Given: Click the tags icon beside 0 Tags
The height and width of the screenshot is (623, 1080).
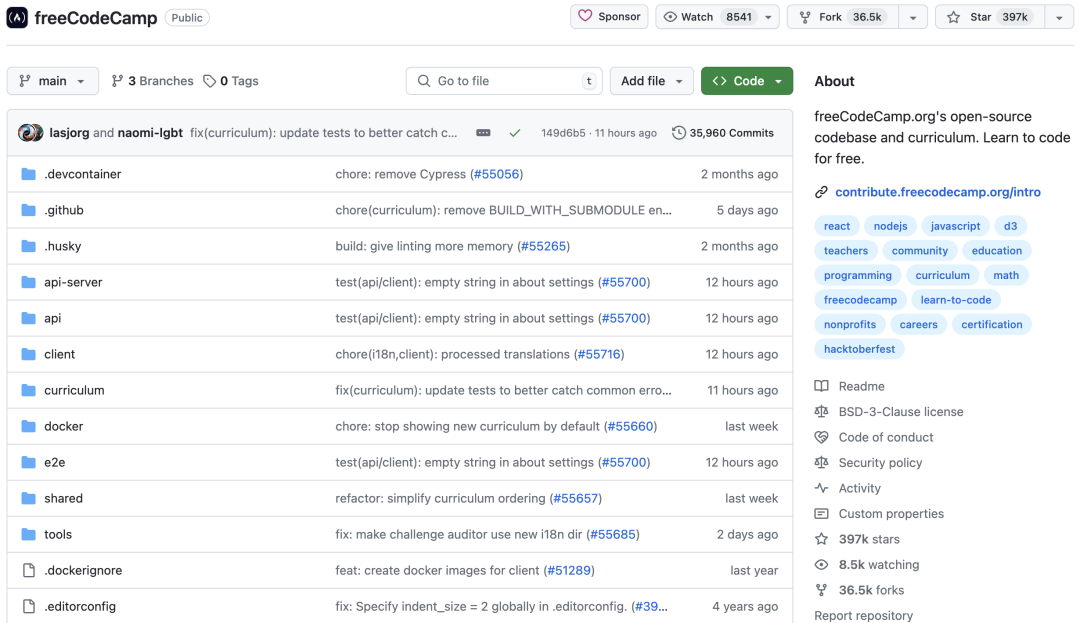Looking at the screenshot, I should 208,80.
